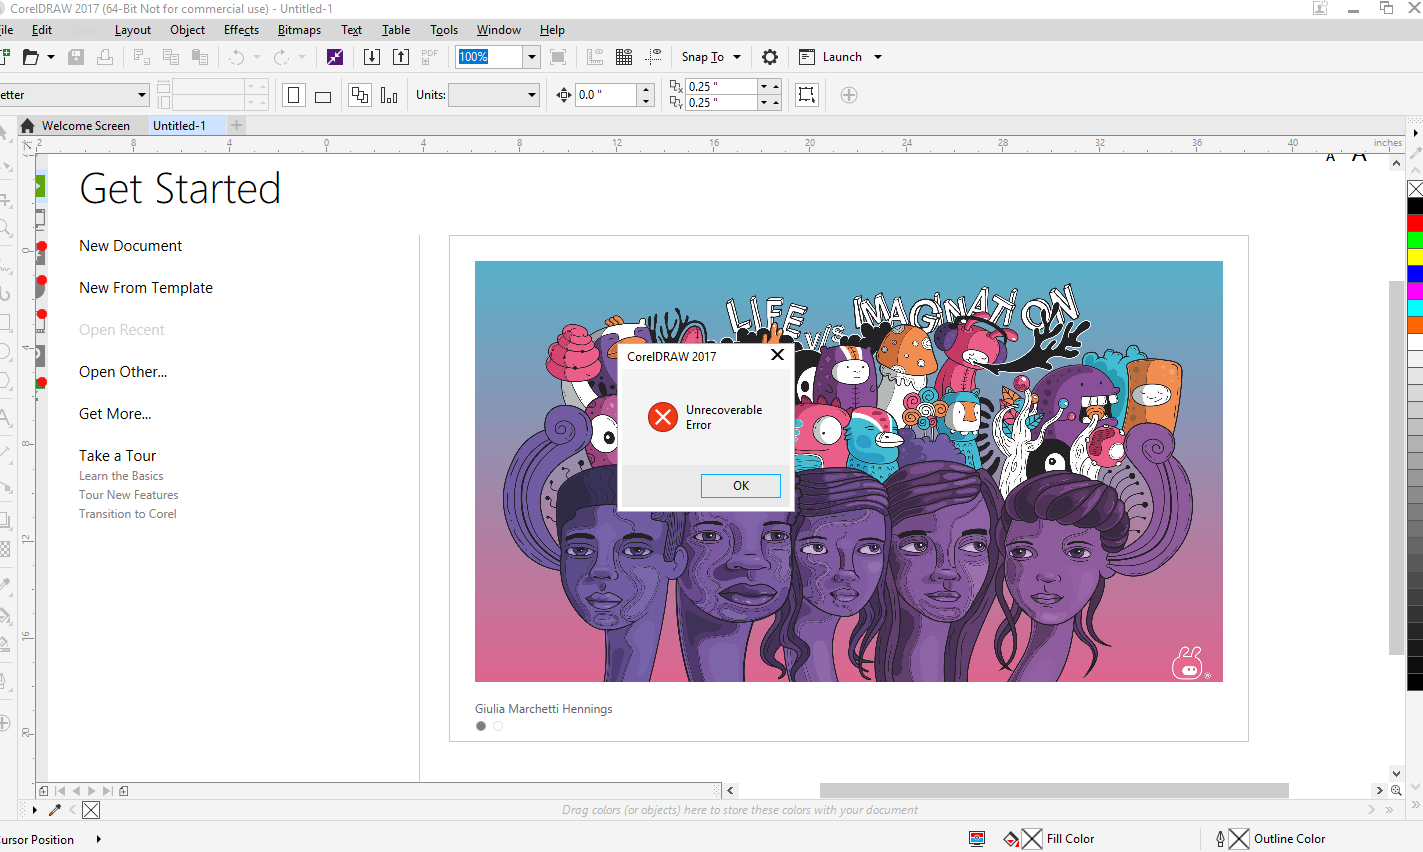Toggle landscape page orientation
Viewport: 1423px width, 852px height.
point(322,94)
